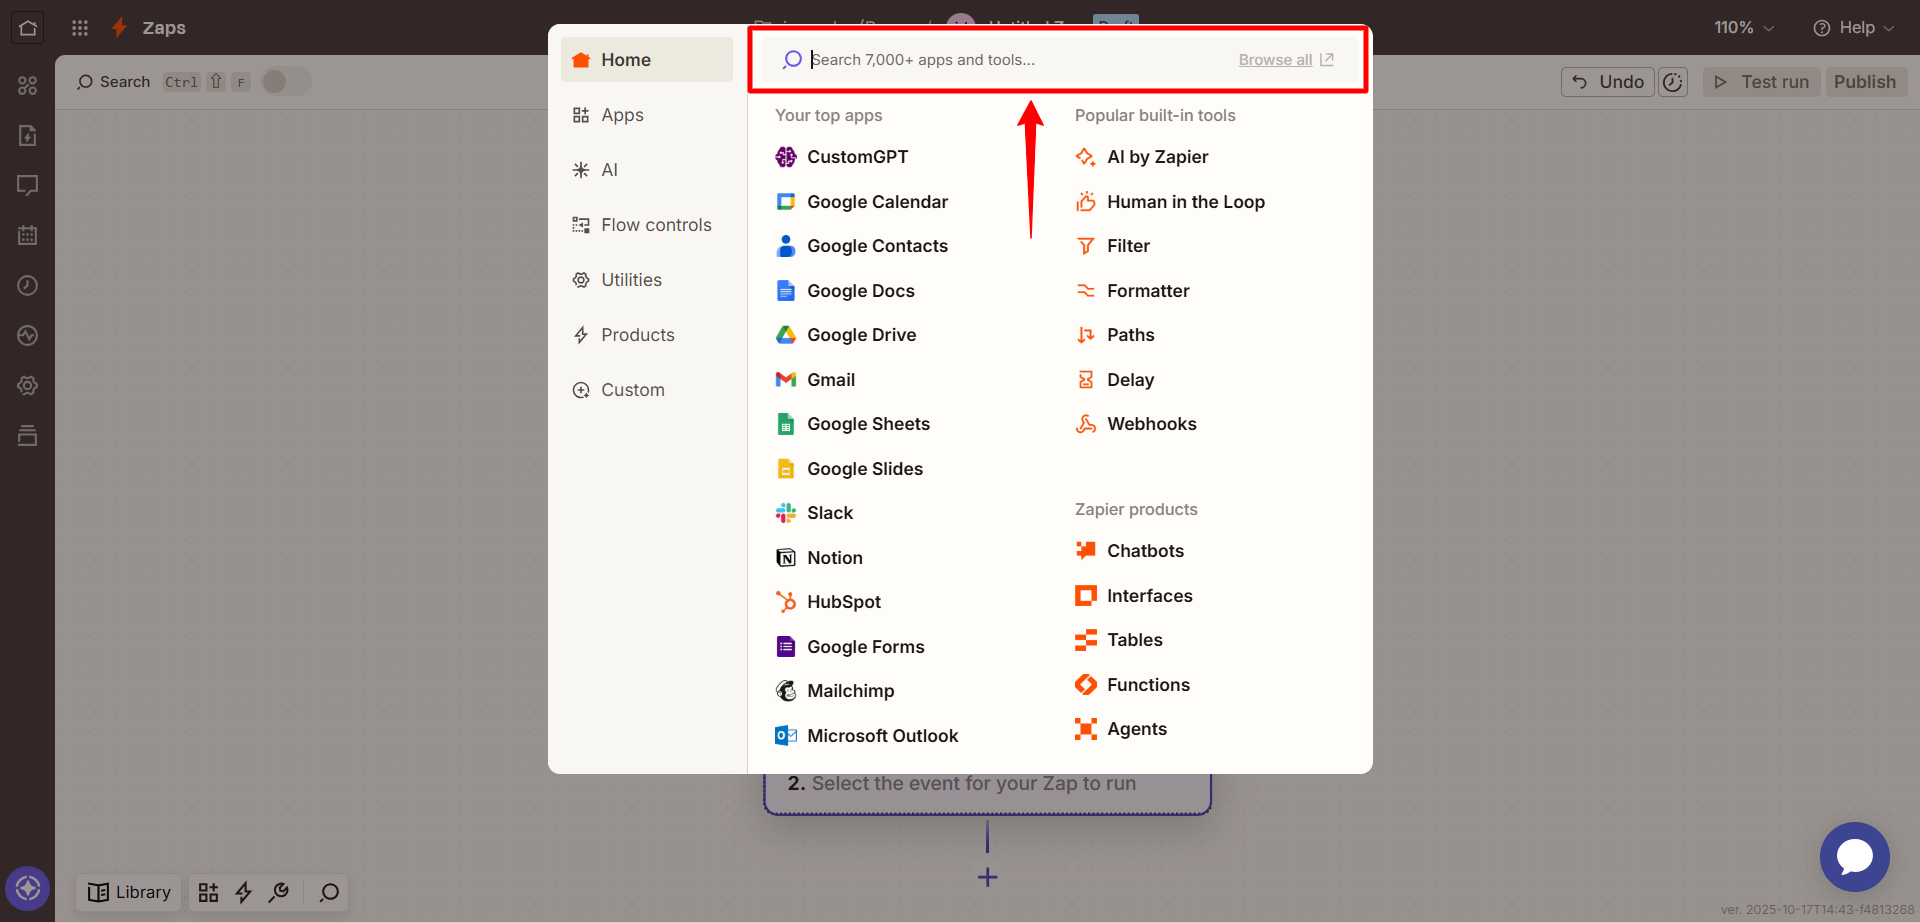Open the wrench tool in bottom toolbar
The height and width of the screenshot is (922, 1920).
[x=279, y=892]
